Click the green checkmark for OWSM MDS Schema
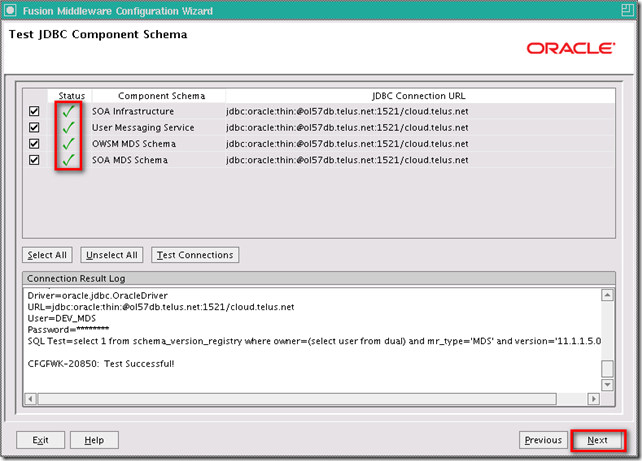 coord(69,144)
